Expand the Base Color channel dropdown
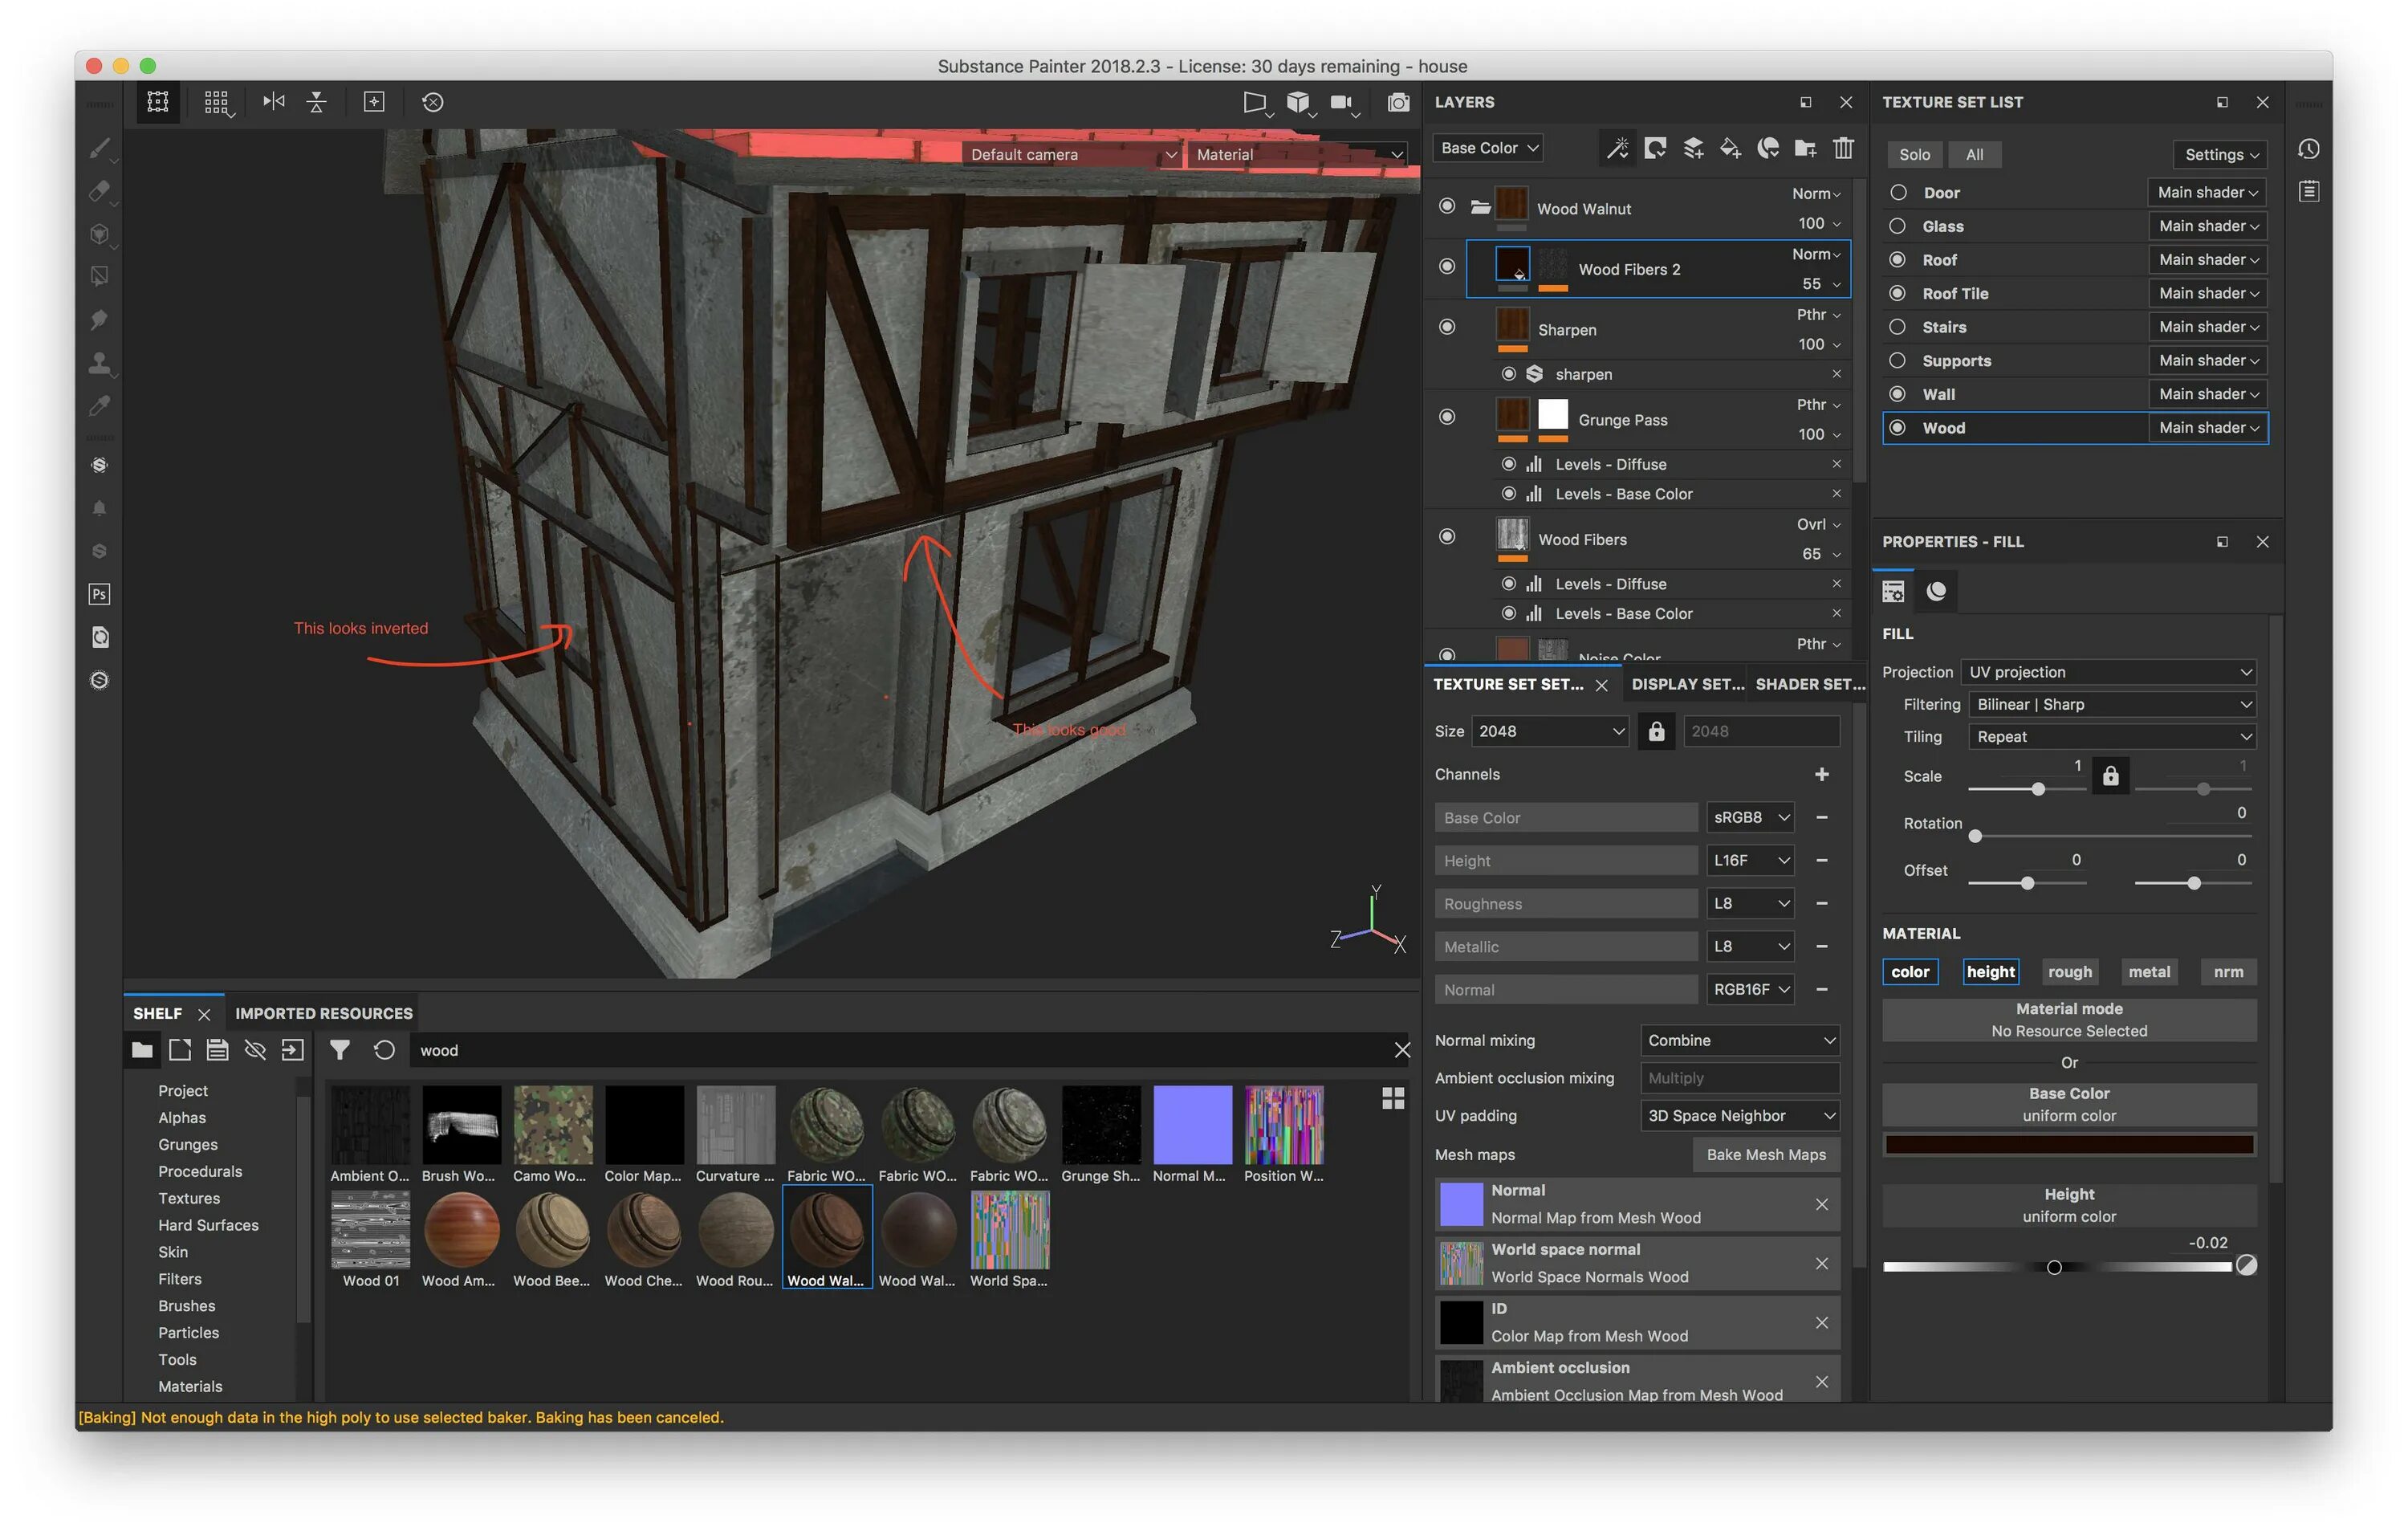2408x1531 pixels. coord(1487,148)
